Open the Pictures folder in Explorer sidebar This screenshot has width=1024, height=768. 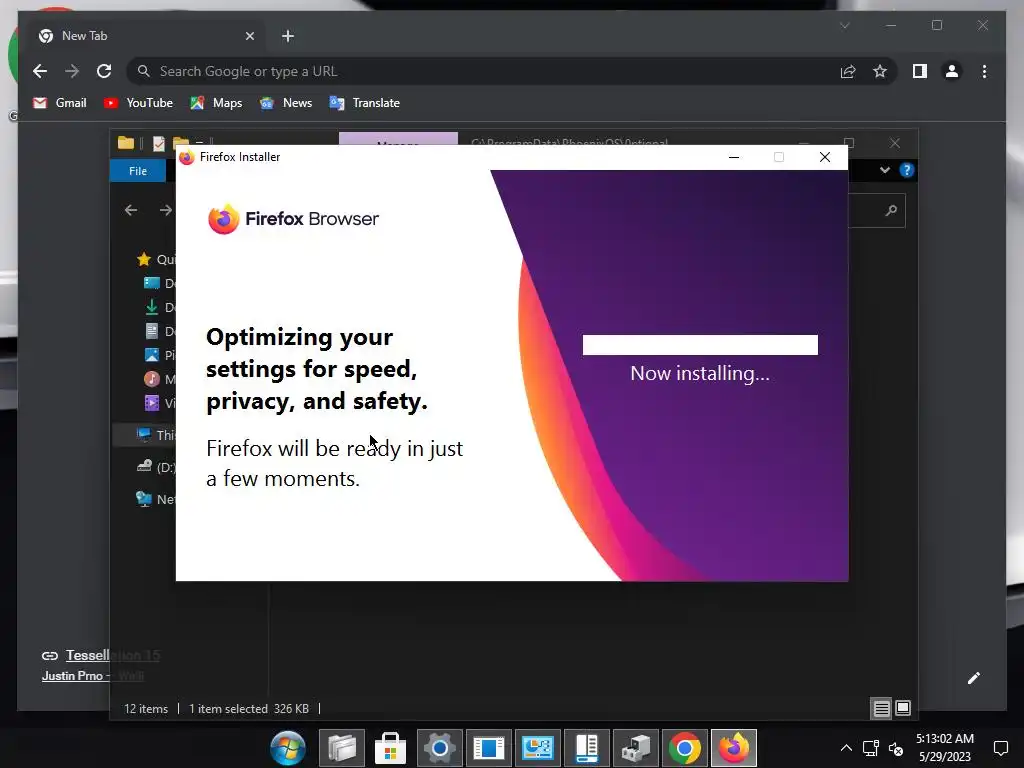point(159,355)
